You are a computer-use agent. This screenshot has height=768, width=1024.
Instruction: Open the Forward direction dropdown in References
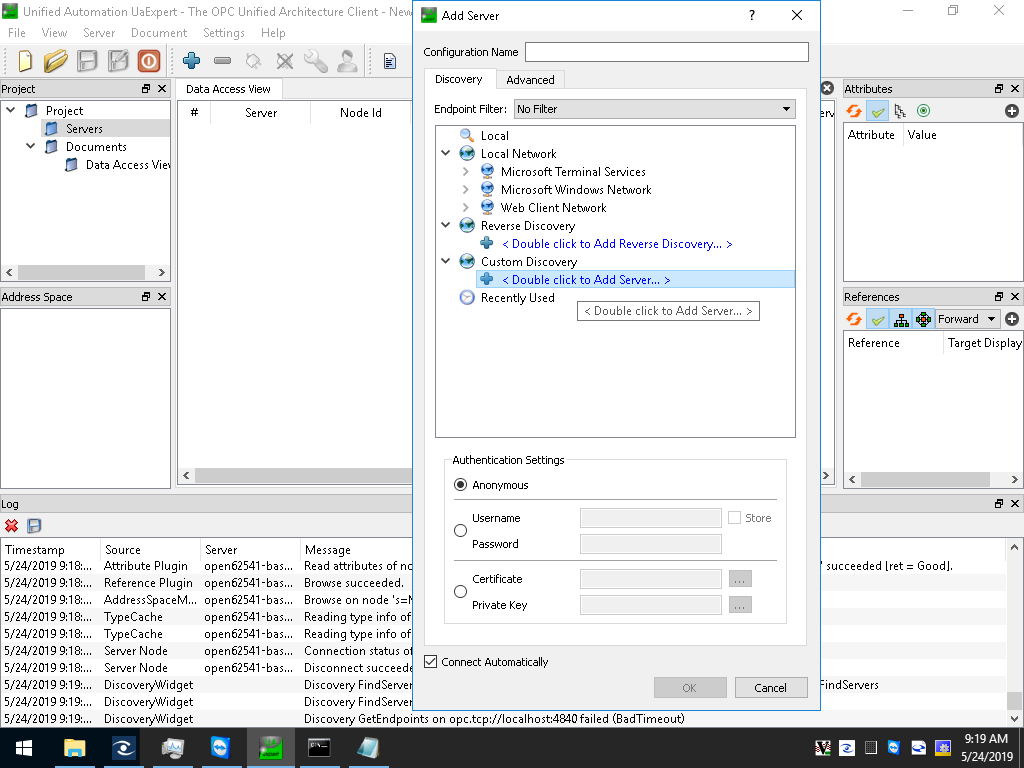coord(967,319)
